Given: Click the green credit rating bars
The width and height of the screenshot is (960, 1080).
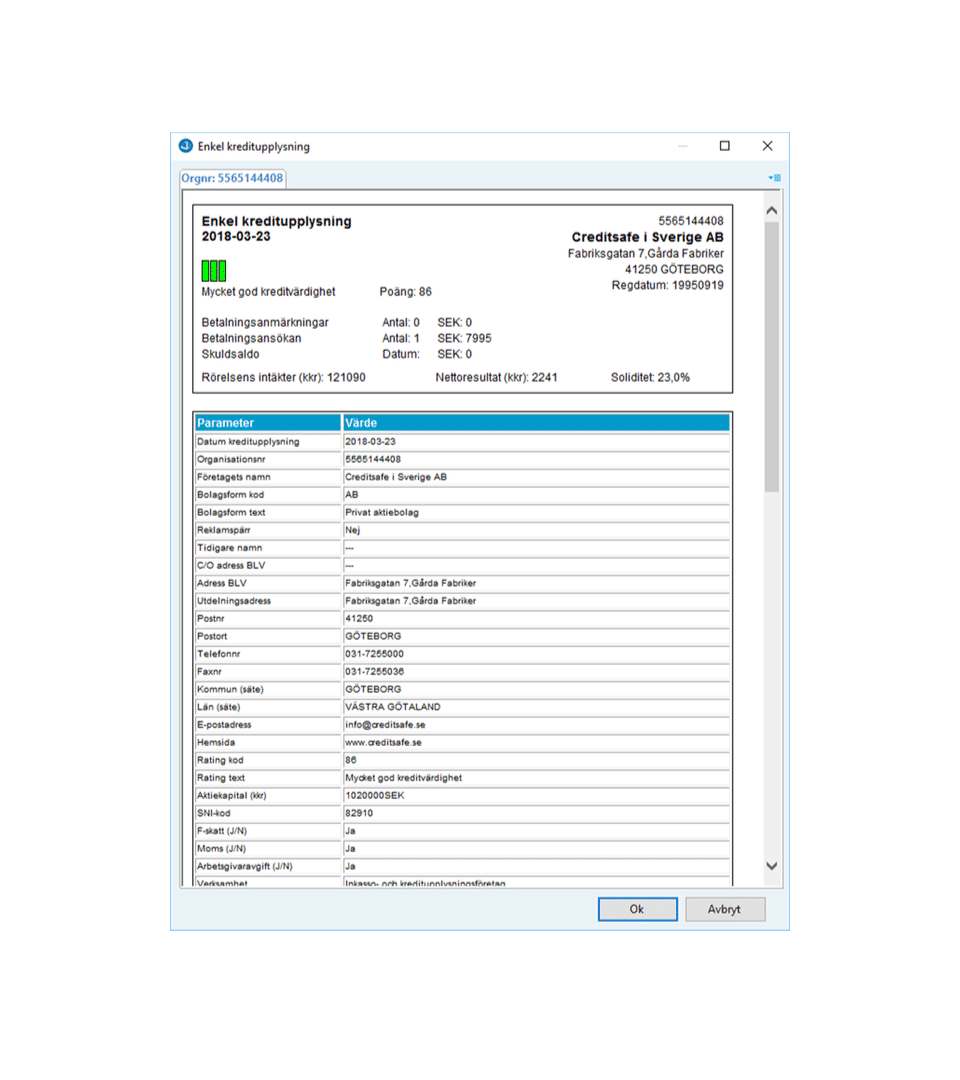Looking at the screenshot, I should pos(213,271).
